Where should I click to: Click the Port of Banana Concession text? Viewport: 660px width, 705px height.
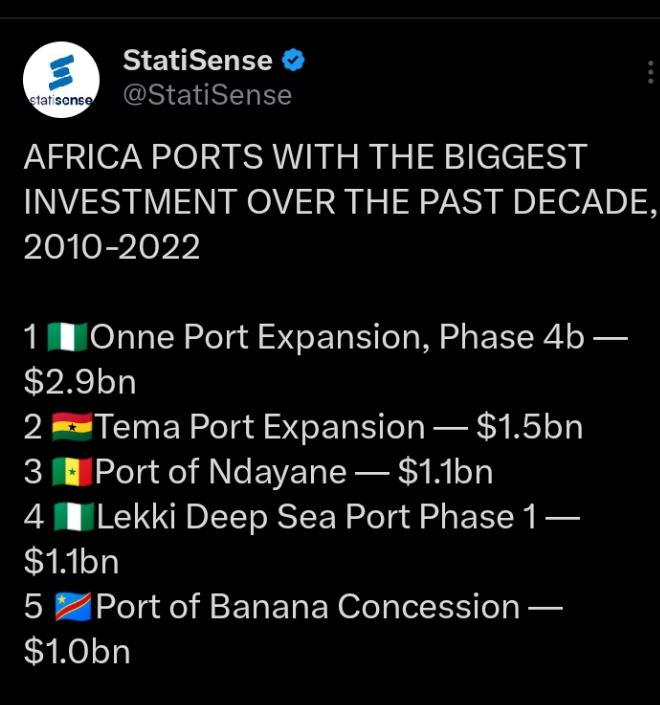tap(308, 607)
